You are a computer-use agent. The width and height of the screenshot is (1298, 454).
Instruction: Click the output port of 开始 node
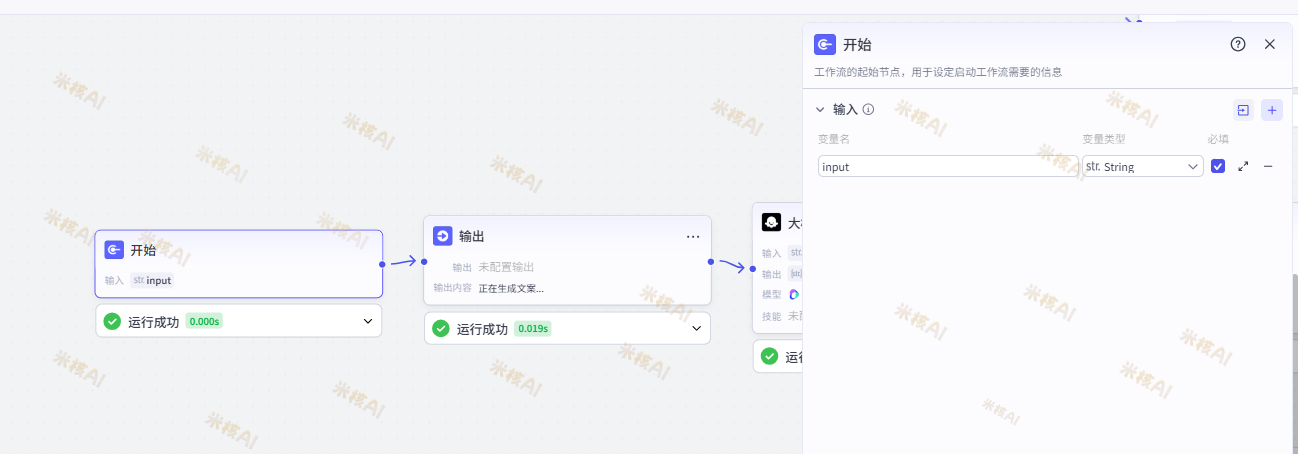click(382, 264)
